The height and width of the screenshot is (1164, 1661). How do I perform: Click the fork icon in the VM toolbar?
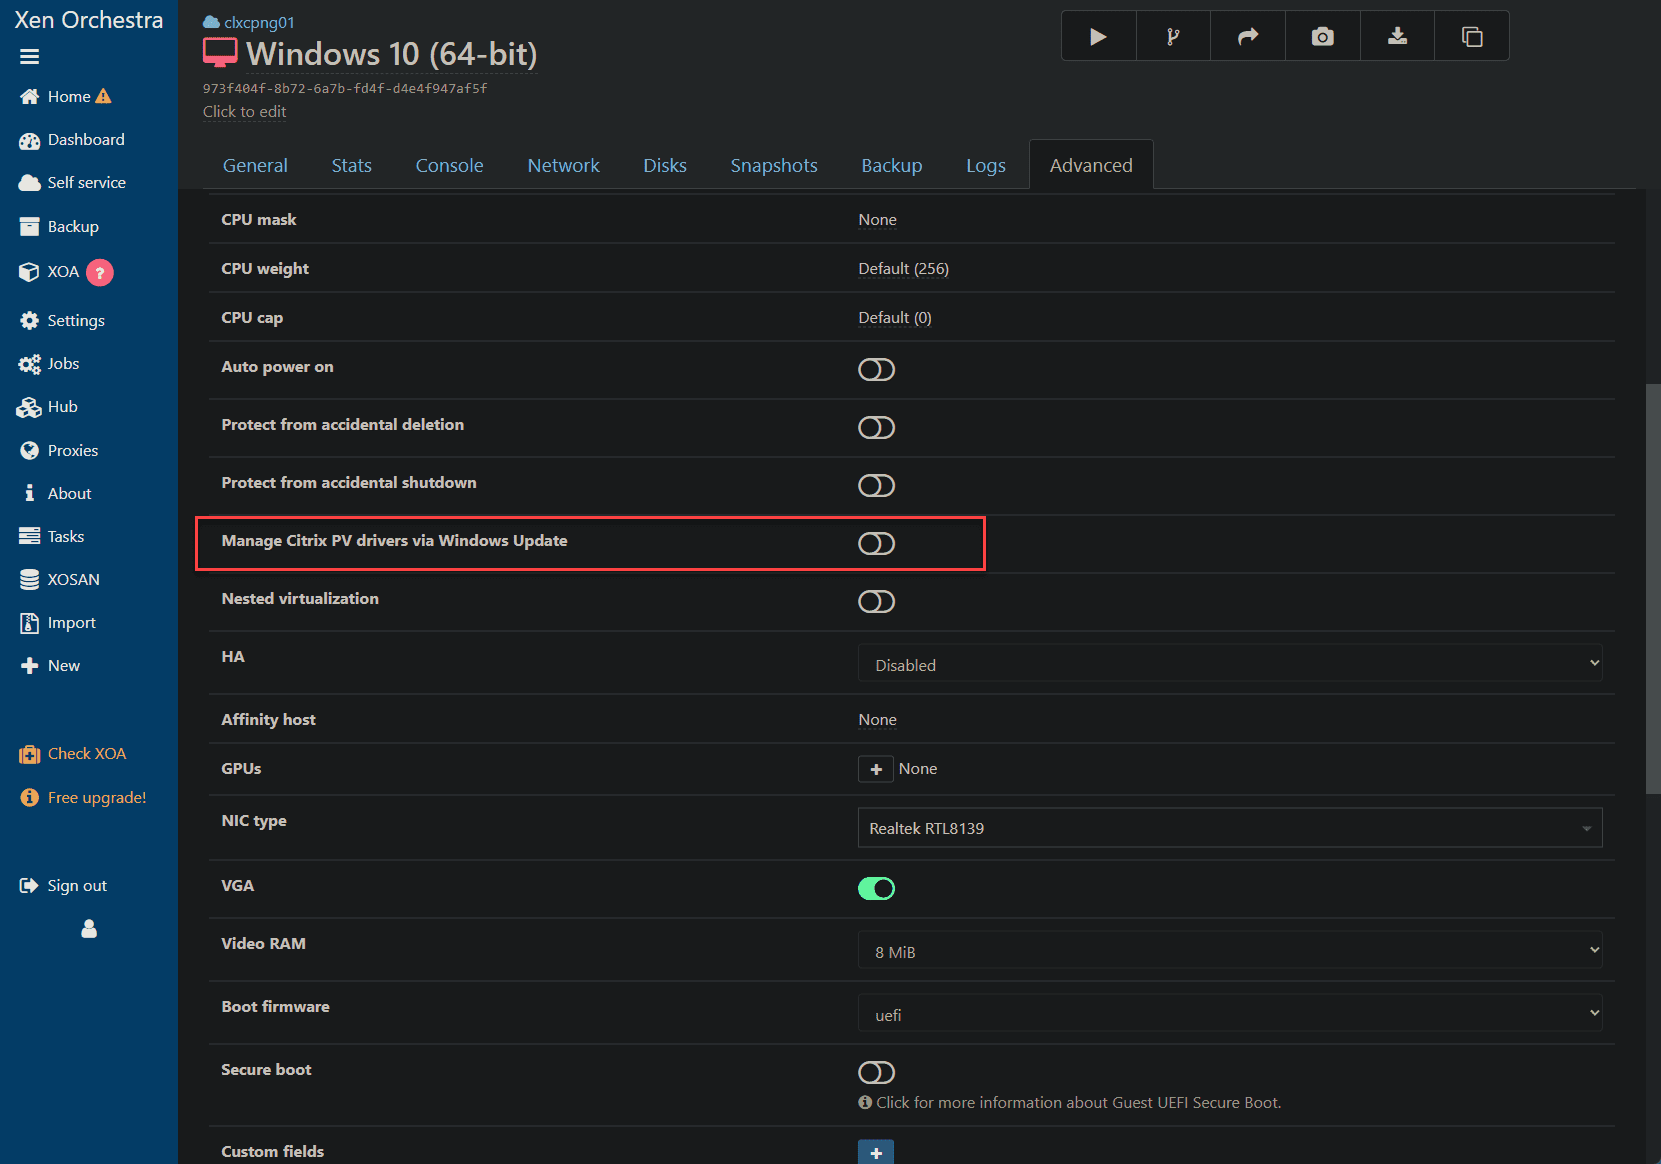coord(1173,37)
